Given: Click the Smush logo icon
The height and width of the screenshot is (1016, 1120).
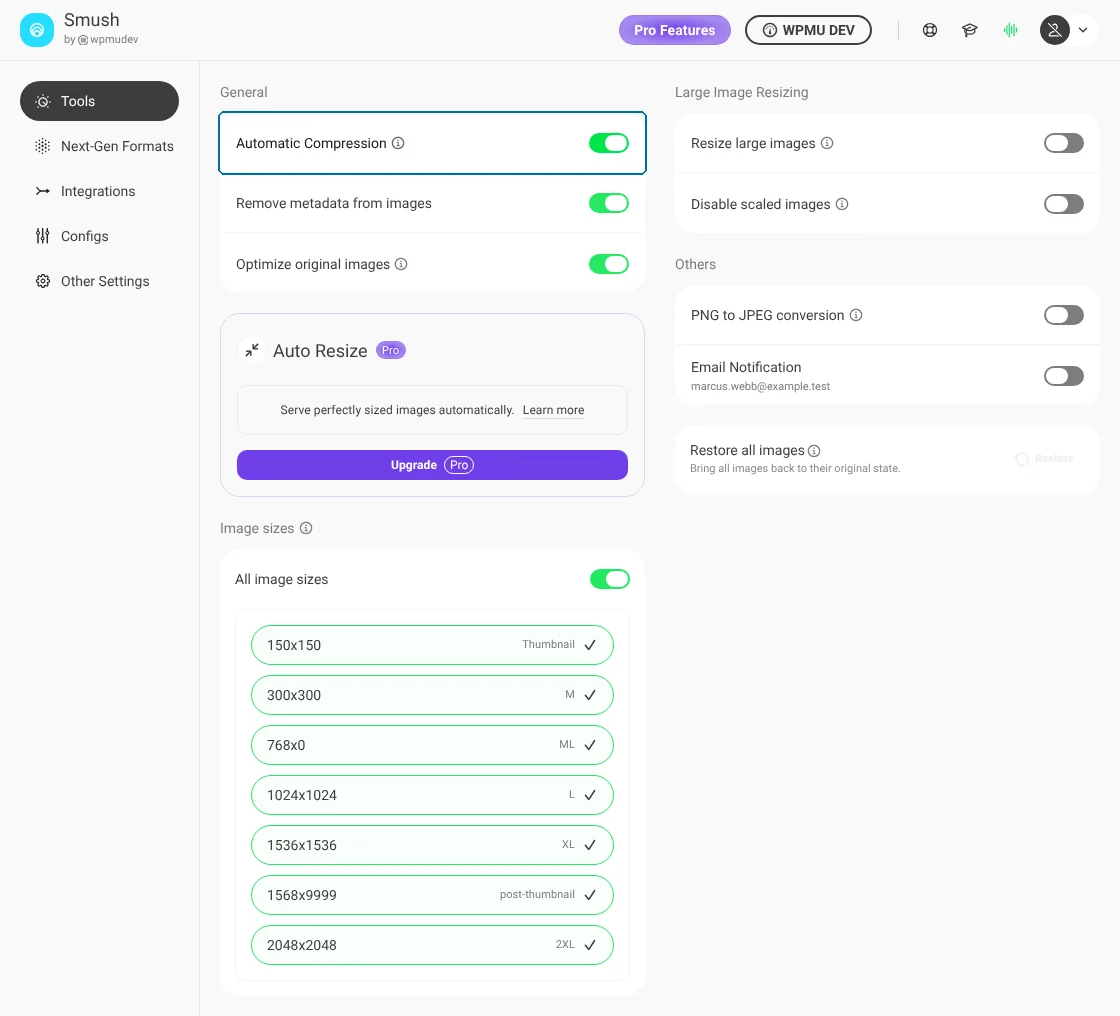Looking at the screenshot, I should [x=36, y=30].
